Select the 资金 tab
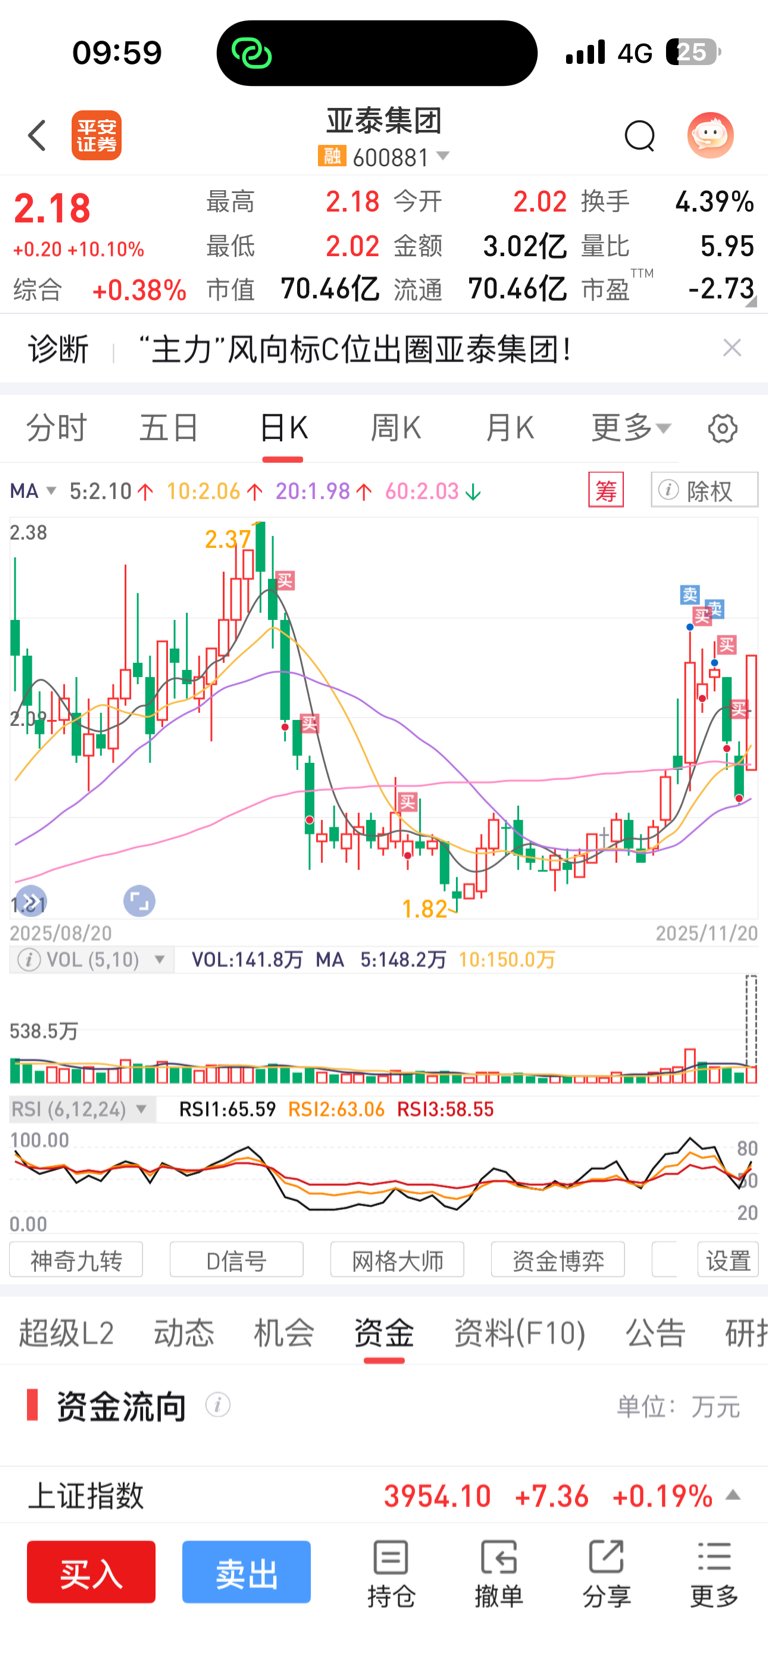Screen dimensions: 768x1665 click(384, 1333)
